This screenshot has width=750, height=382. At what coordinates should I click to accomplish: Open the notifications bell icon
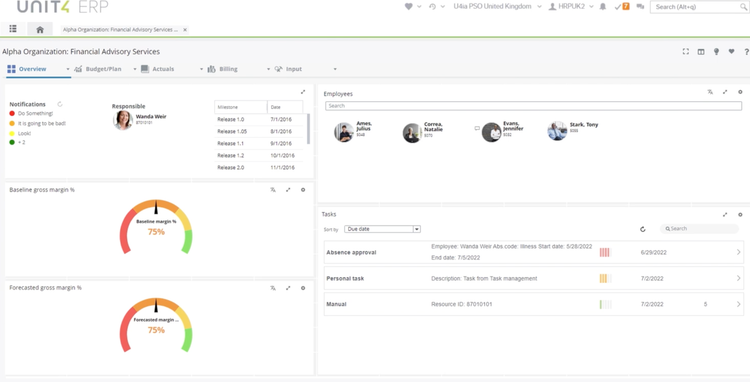603,7
